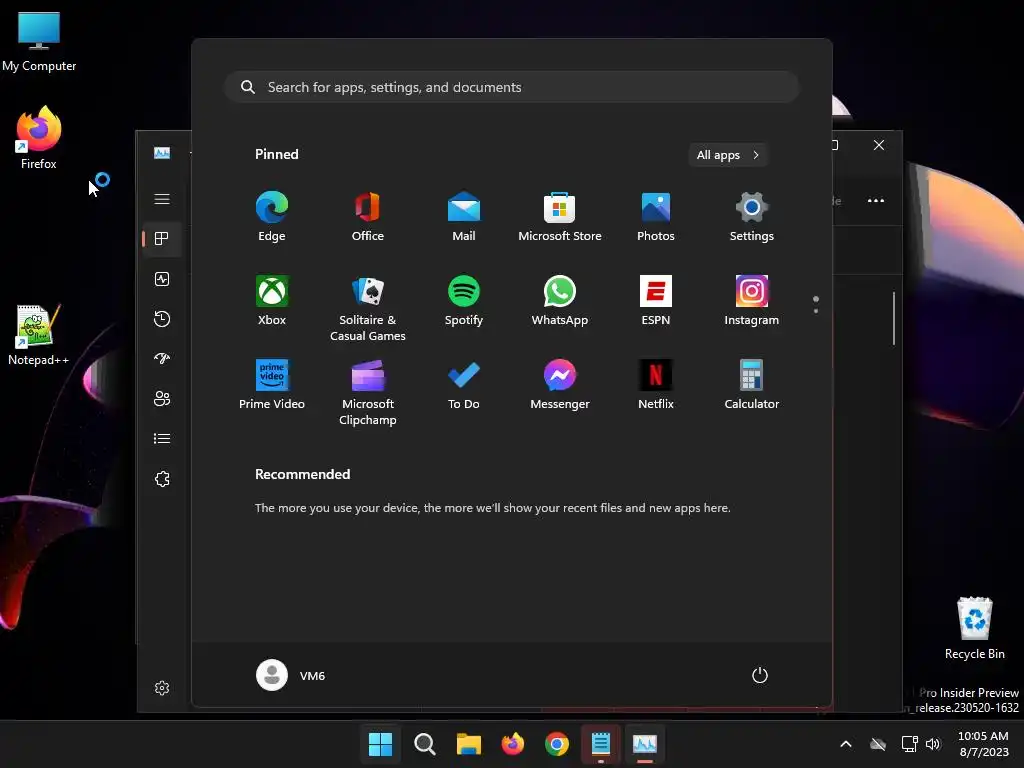Click the Start menu search box
Screen dimensions: 1024x768
(512, 87)
